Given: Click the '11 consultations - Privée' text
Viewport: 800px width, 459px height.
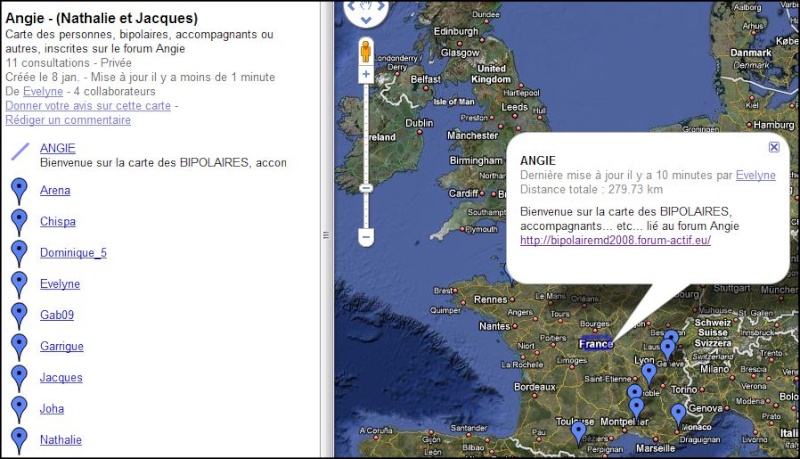Looking at the screenshot, I should click(68, 63).
